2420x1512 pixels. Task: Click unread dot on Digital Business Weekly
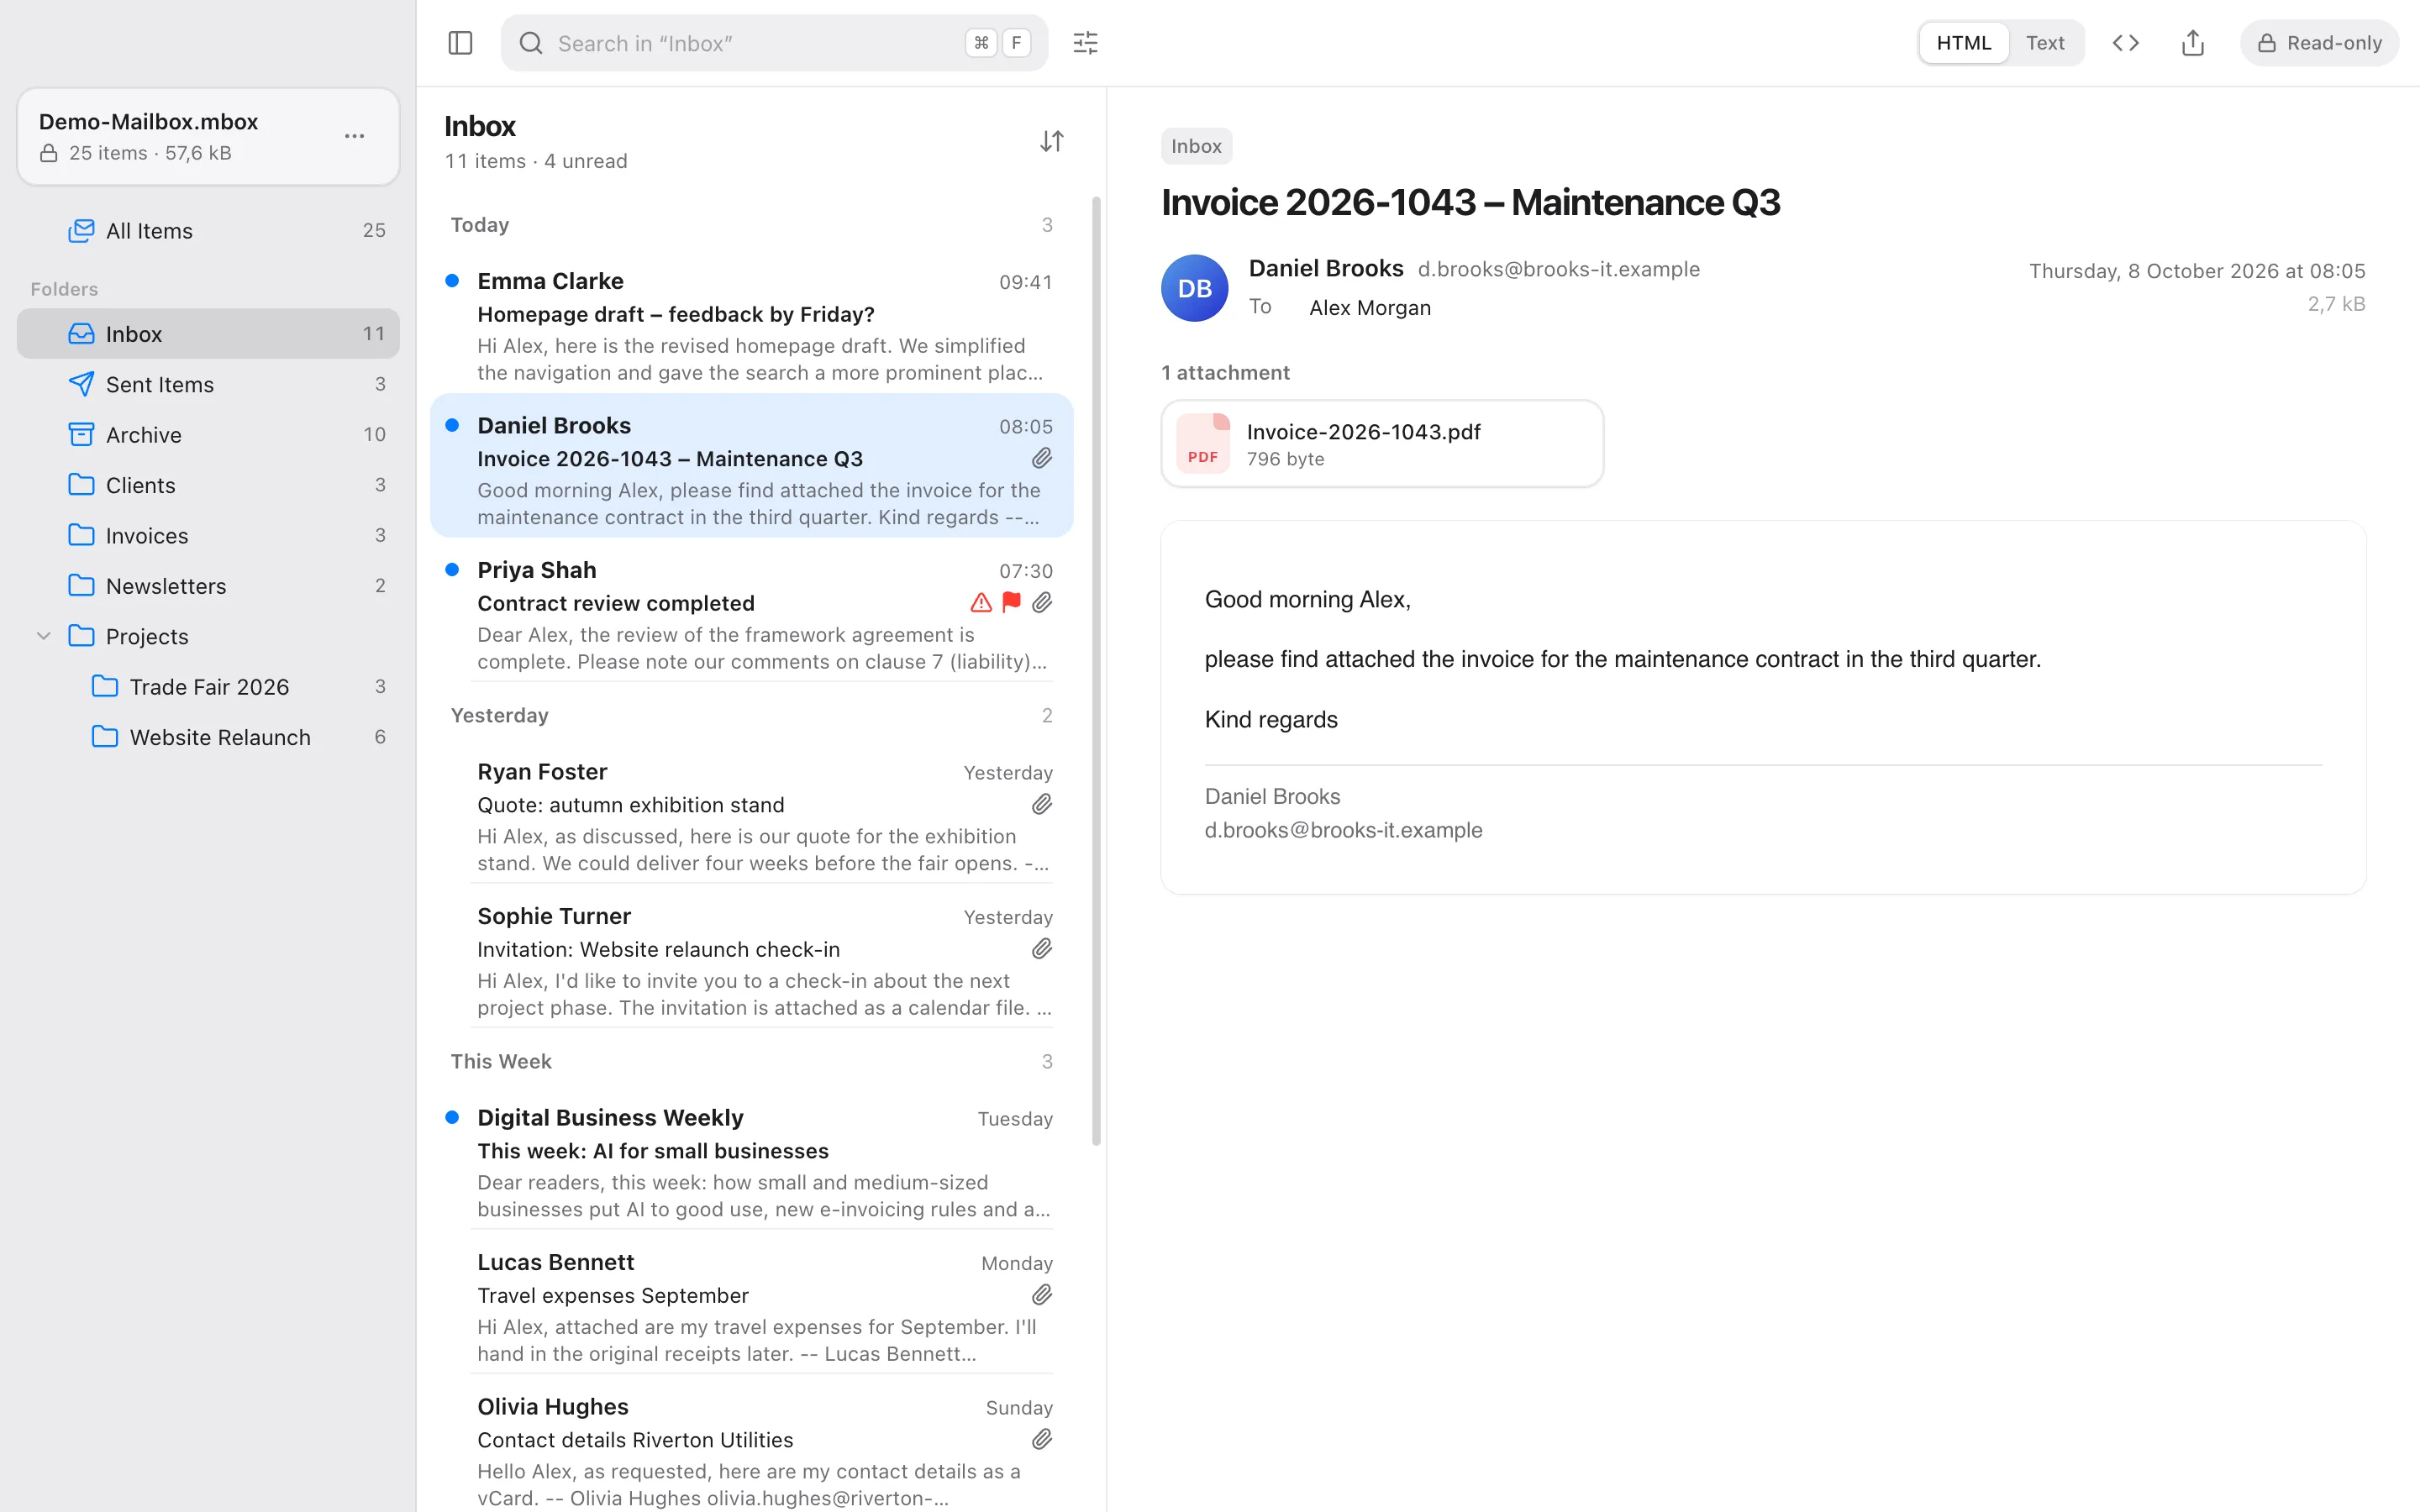452,1117
